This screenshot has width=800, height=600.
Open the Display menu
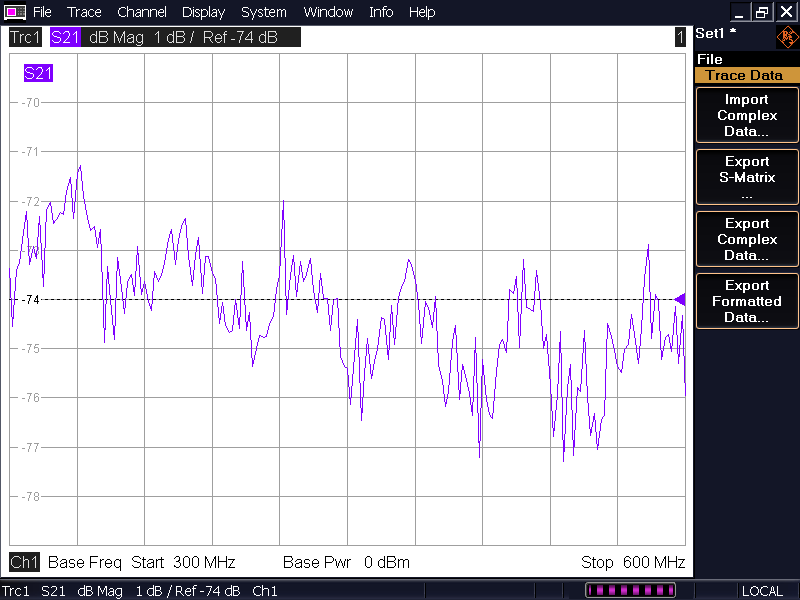point(203,12)
